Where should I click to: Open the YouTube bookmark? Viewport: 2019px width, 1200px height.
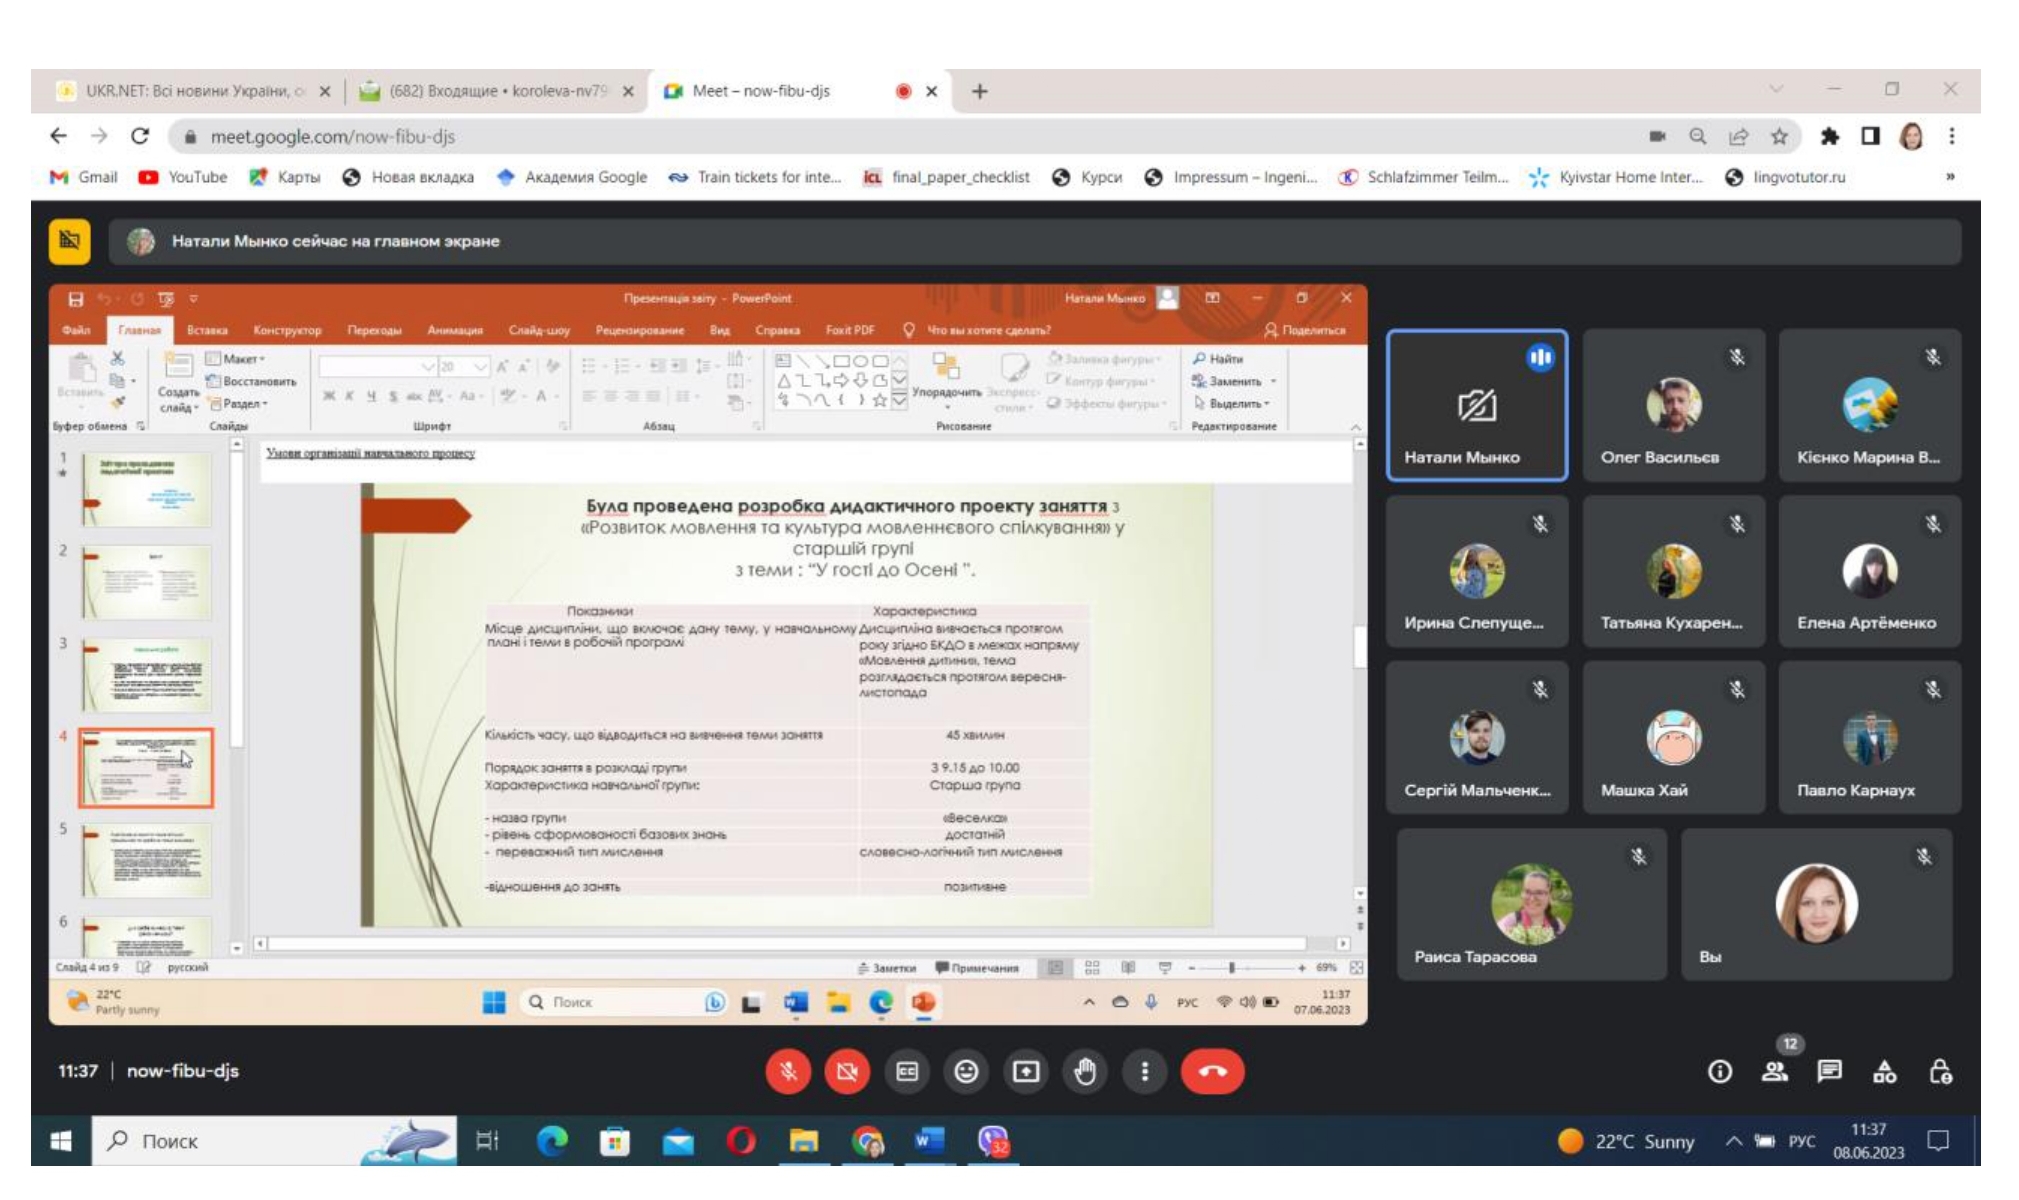[183, 177]
